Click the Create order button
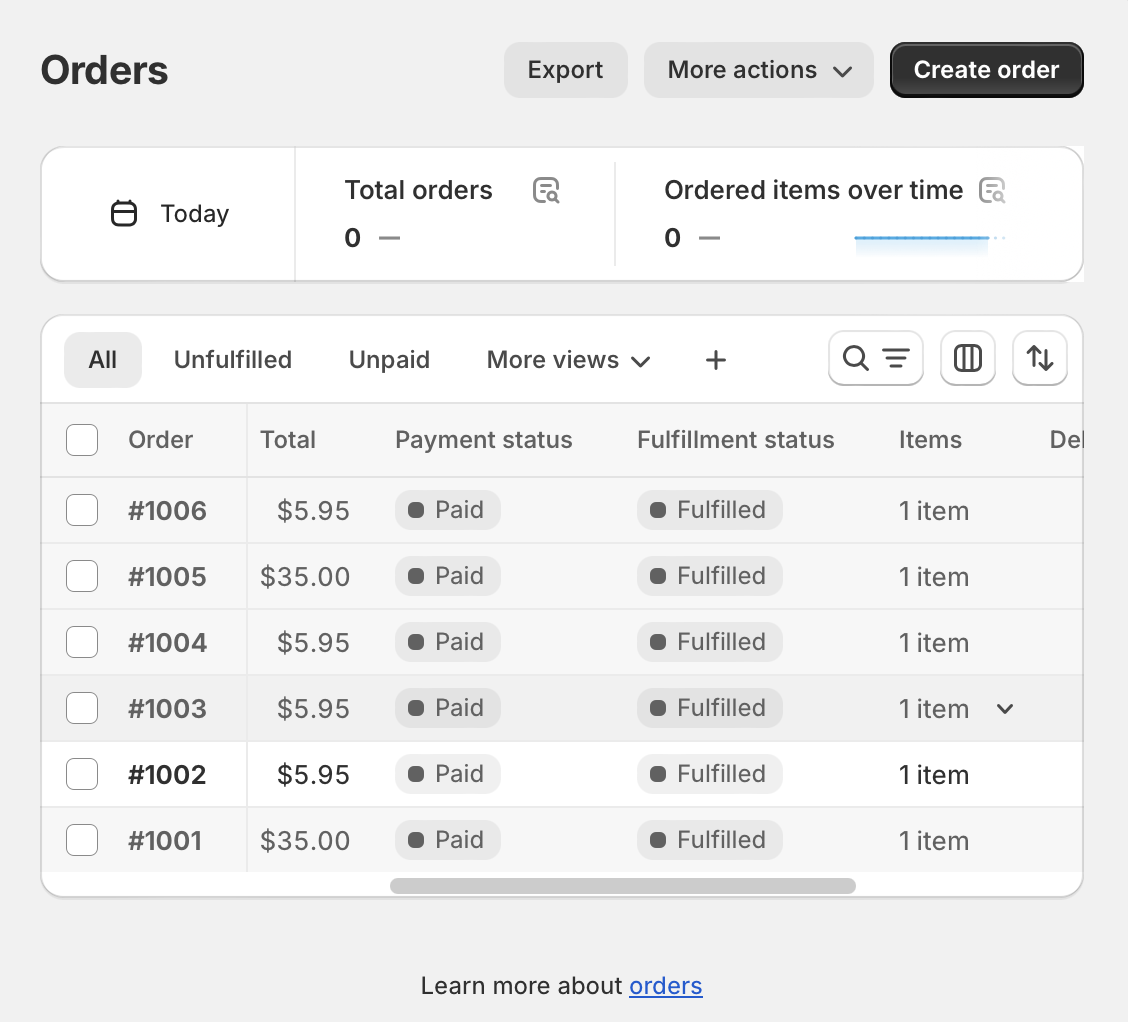The image size is (1128, 1022). point(986,70)
